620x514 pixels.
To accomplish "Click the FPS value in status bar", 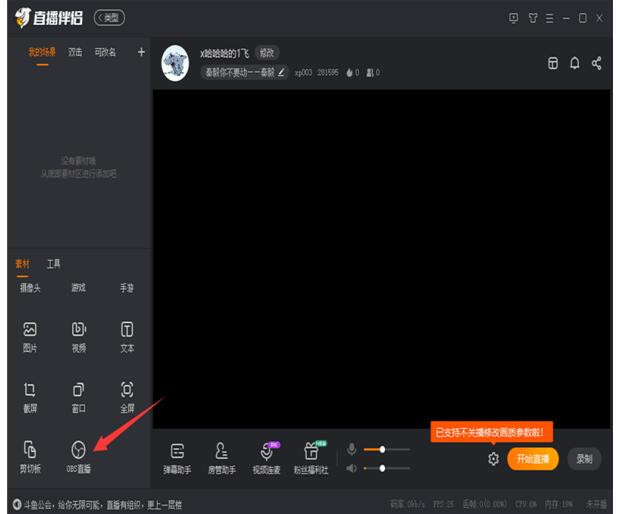I will pos(443,504).
